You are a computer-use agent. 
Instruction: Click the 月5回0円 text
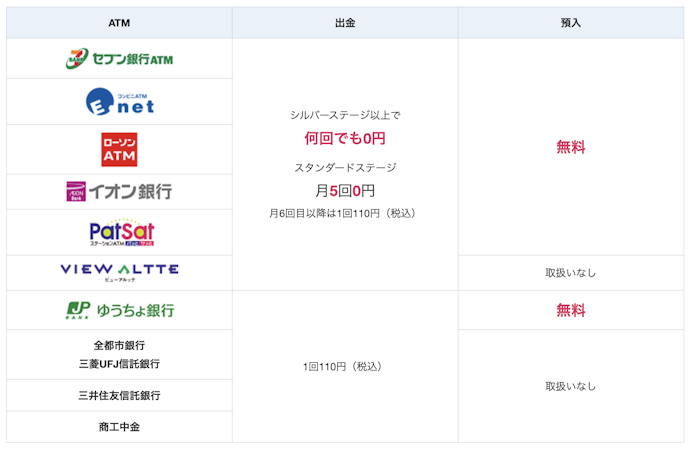coord(345,191)
